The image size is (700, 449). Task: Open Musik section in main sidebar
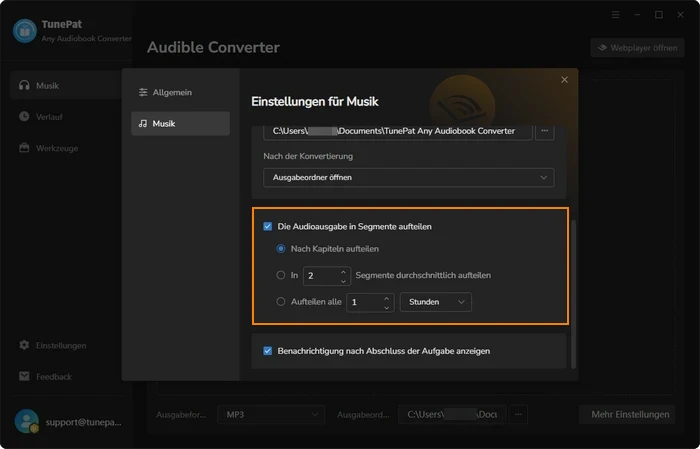[x=66, y=85]
